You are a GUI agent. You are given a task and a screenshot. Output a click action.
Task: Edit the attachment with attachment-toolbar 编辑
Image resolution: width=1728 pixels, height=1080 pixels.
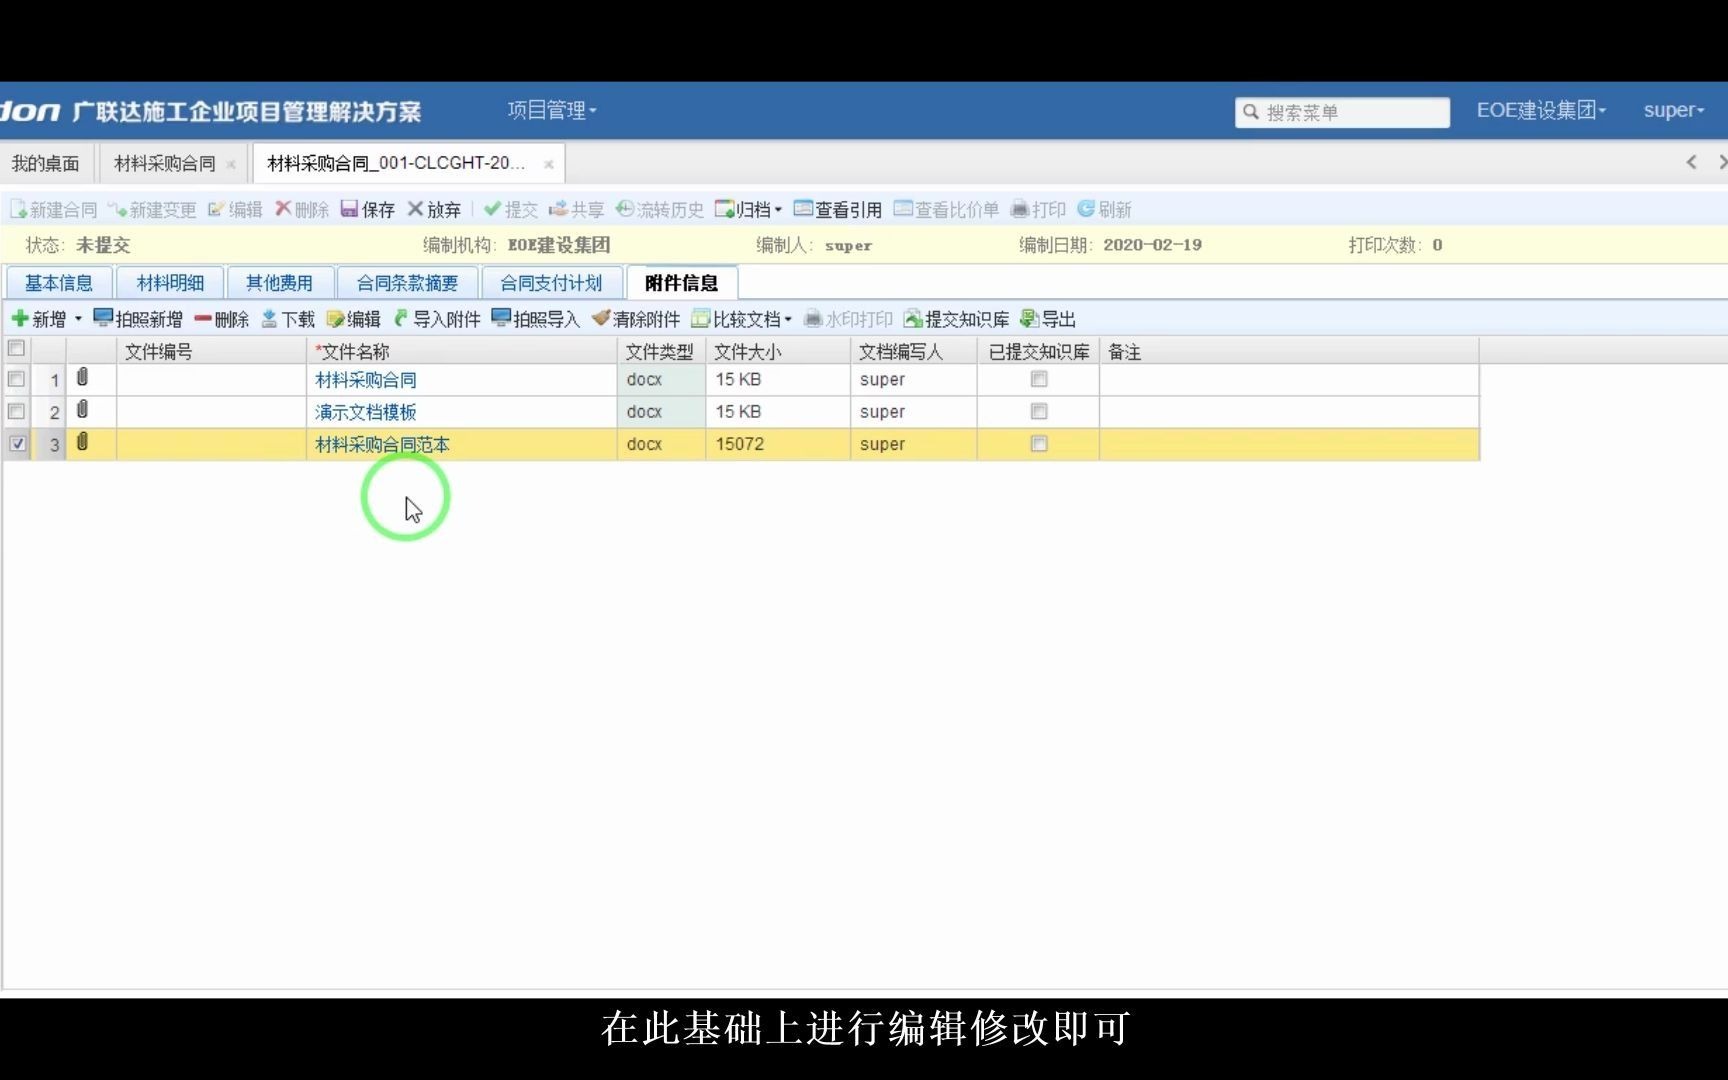coord(354,319)
